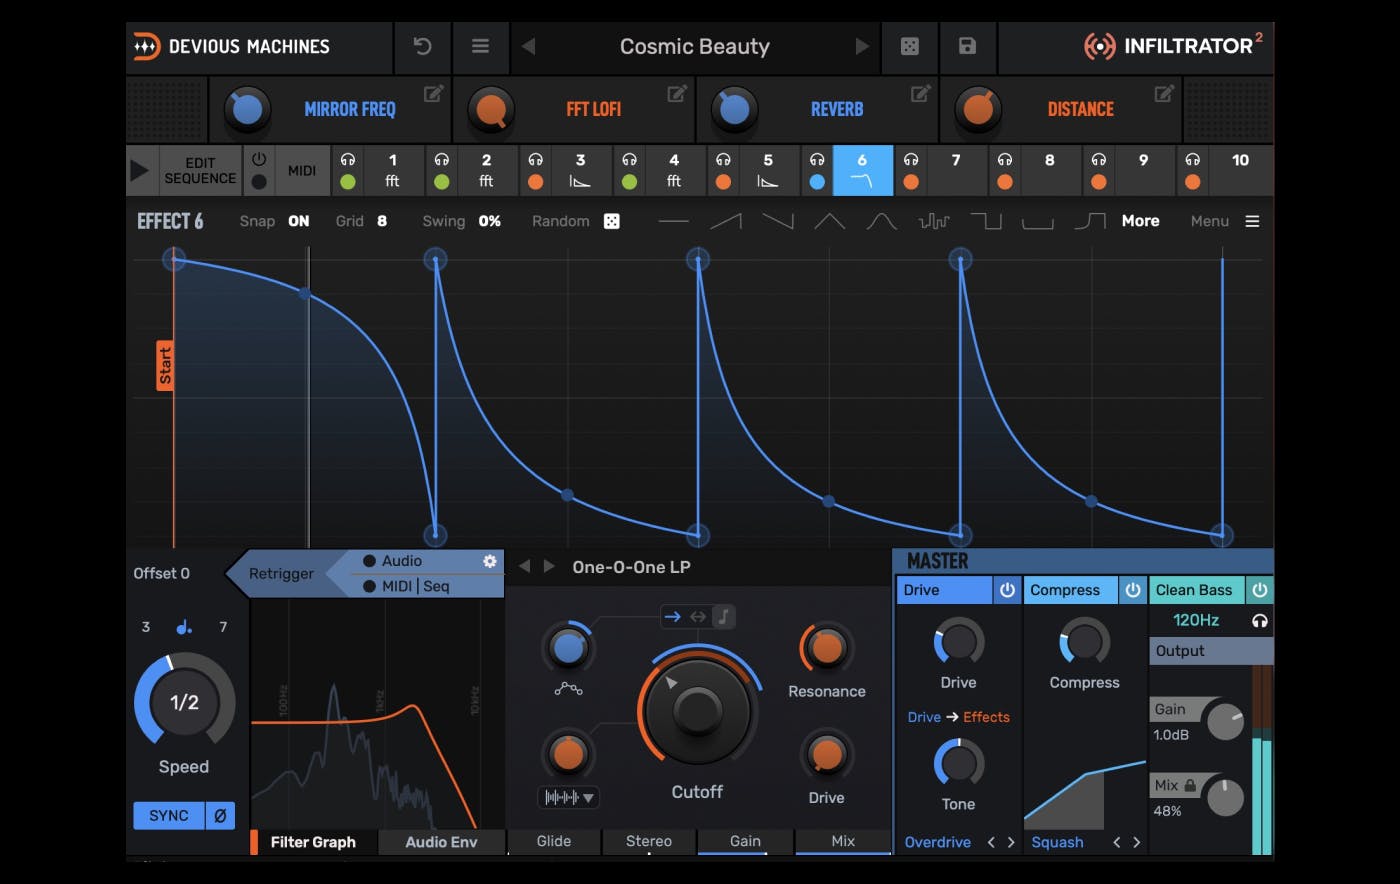The height and width of the screenshot is (884, 1400).
Task: Save preset using floppy disk icon
Action: (967, 46)
